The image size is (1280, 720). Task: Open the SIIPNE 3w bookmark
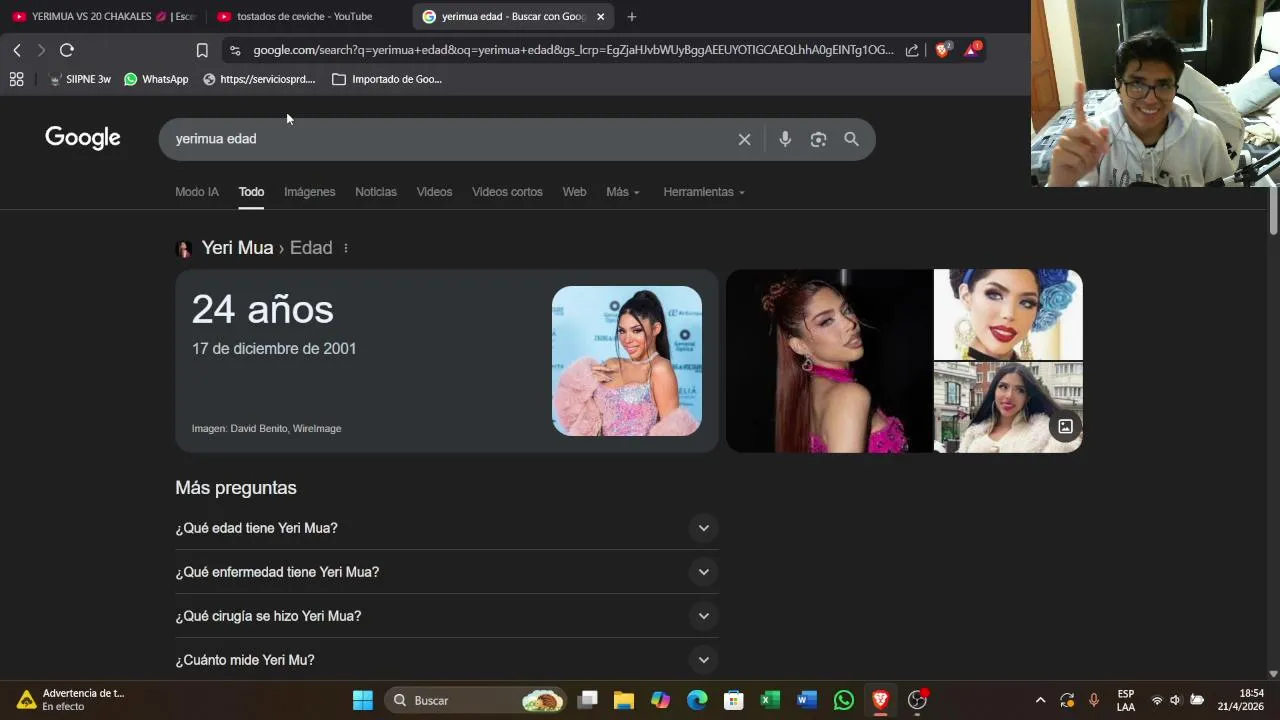80,79
